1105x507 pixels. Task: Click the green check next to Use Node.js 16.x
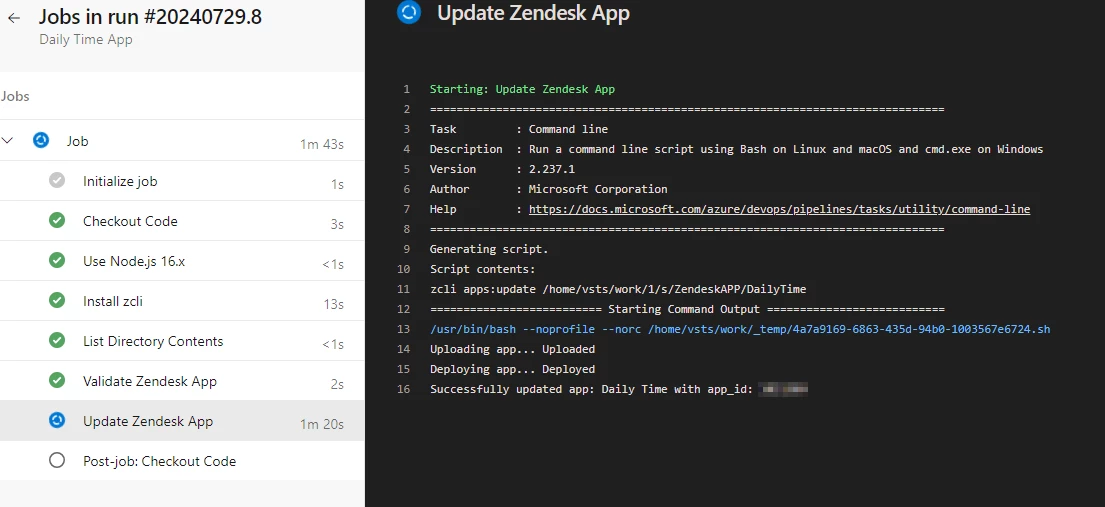tap(57, 261)
